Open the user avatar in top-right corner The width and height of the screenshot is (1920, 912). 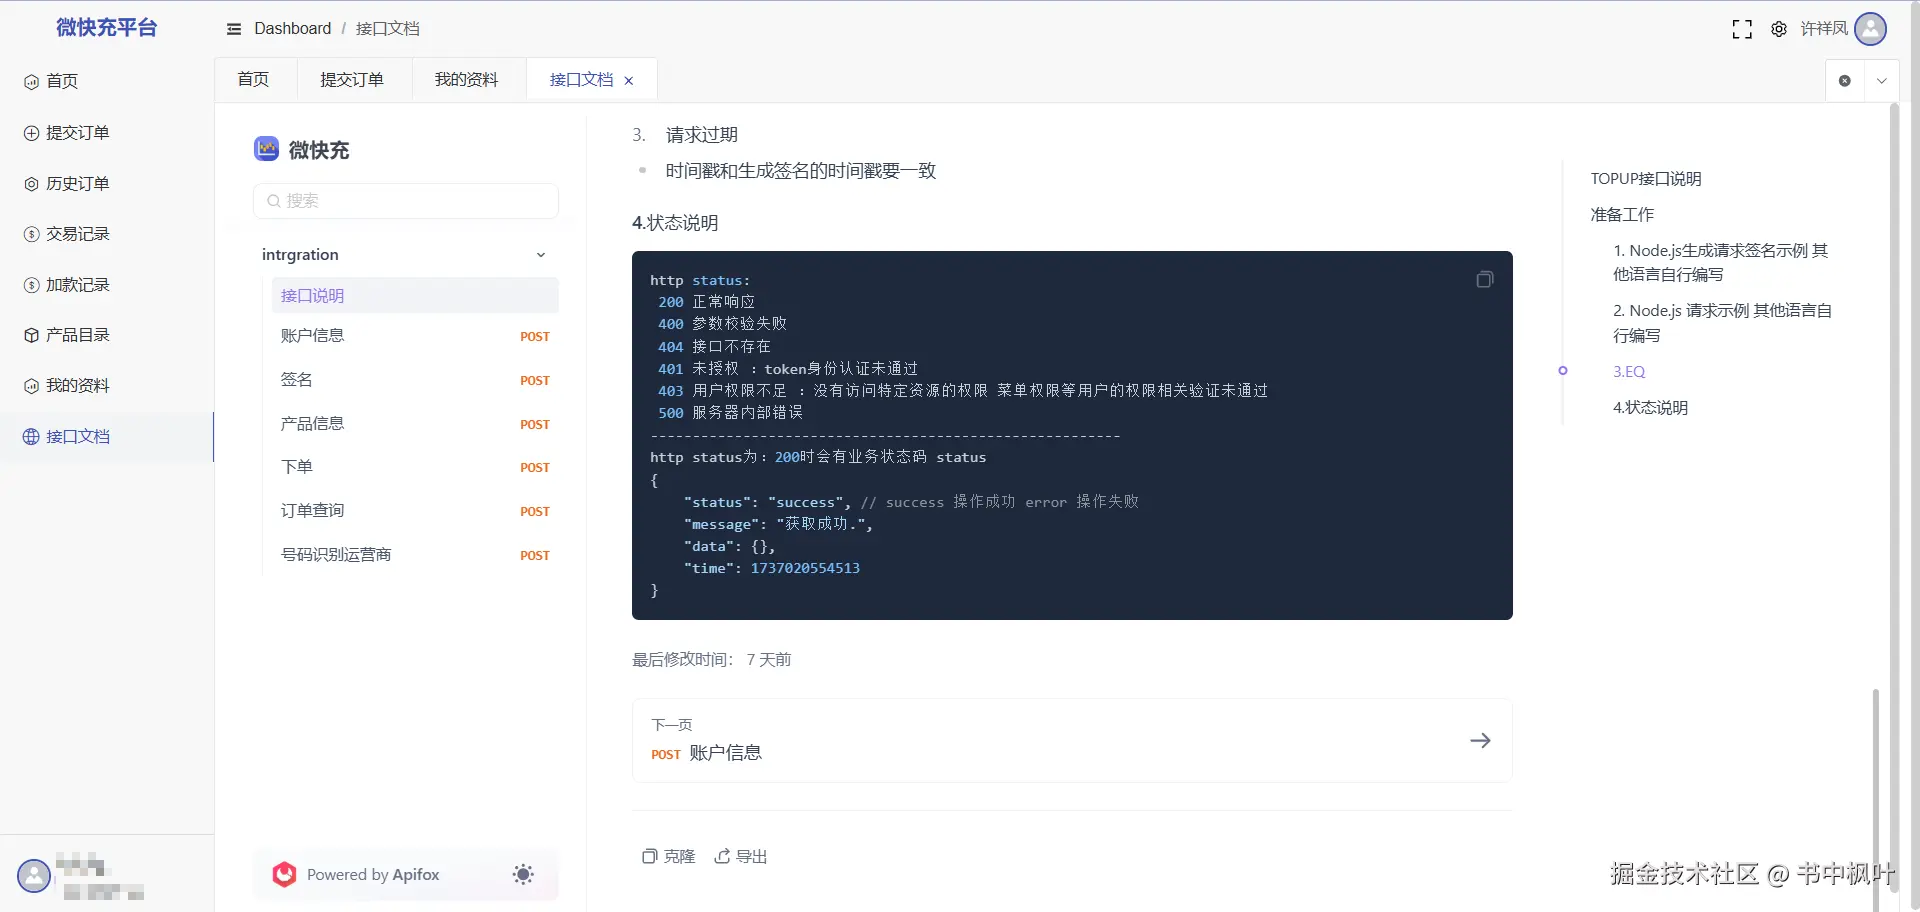[1870, 29]
